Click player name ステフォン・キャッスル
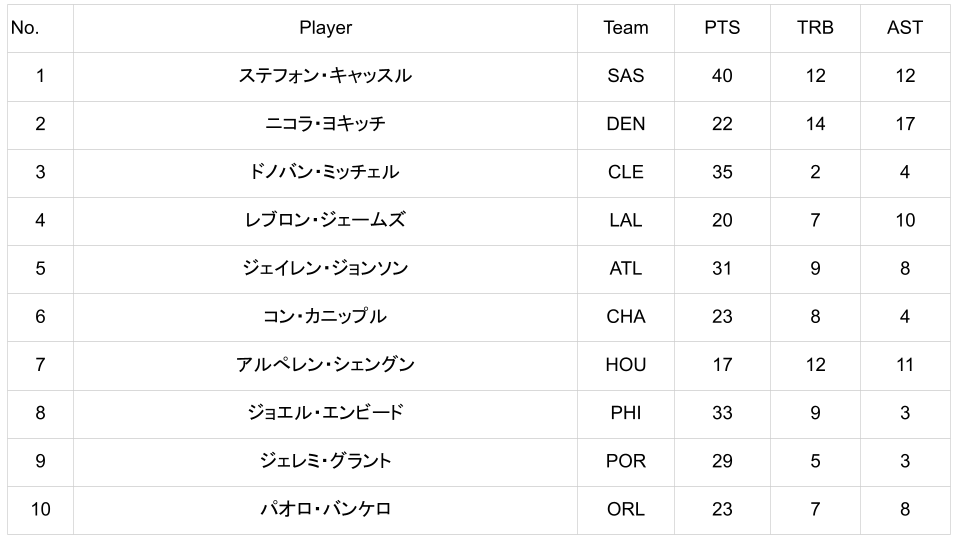 click(x=325, y=76)
